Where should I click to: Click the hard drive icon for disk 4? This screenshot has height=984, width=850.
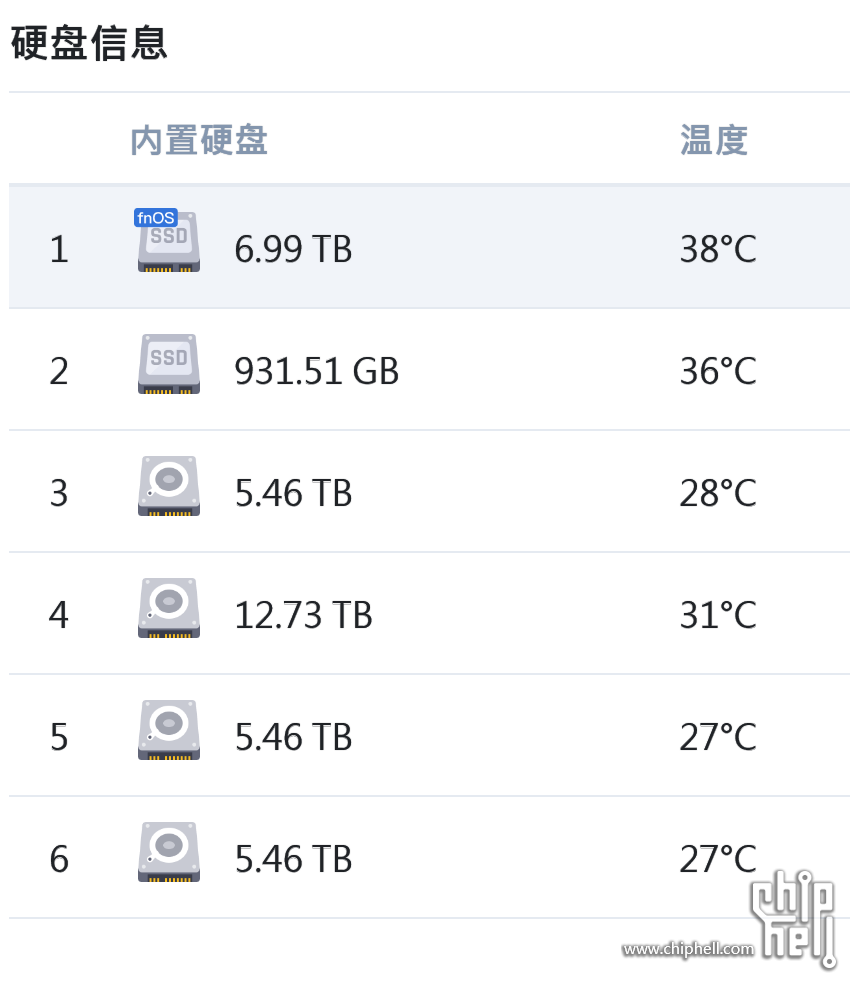coord(168,607)
